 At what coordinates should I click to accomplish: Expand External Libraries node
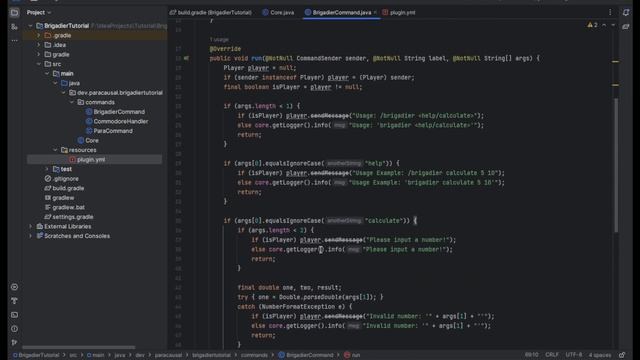(x=30, y=226)
